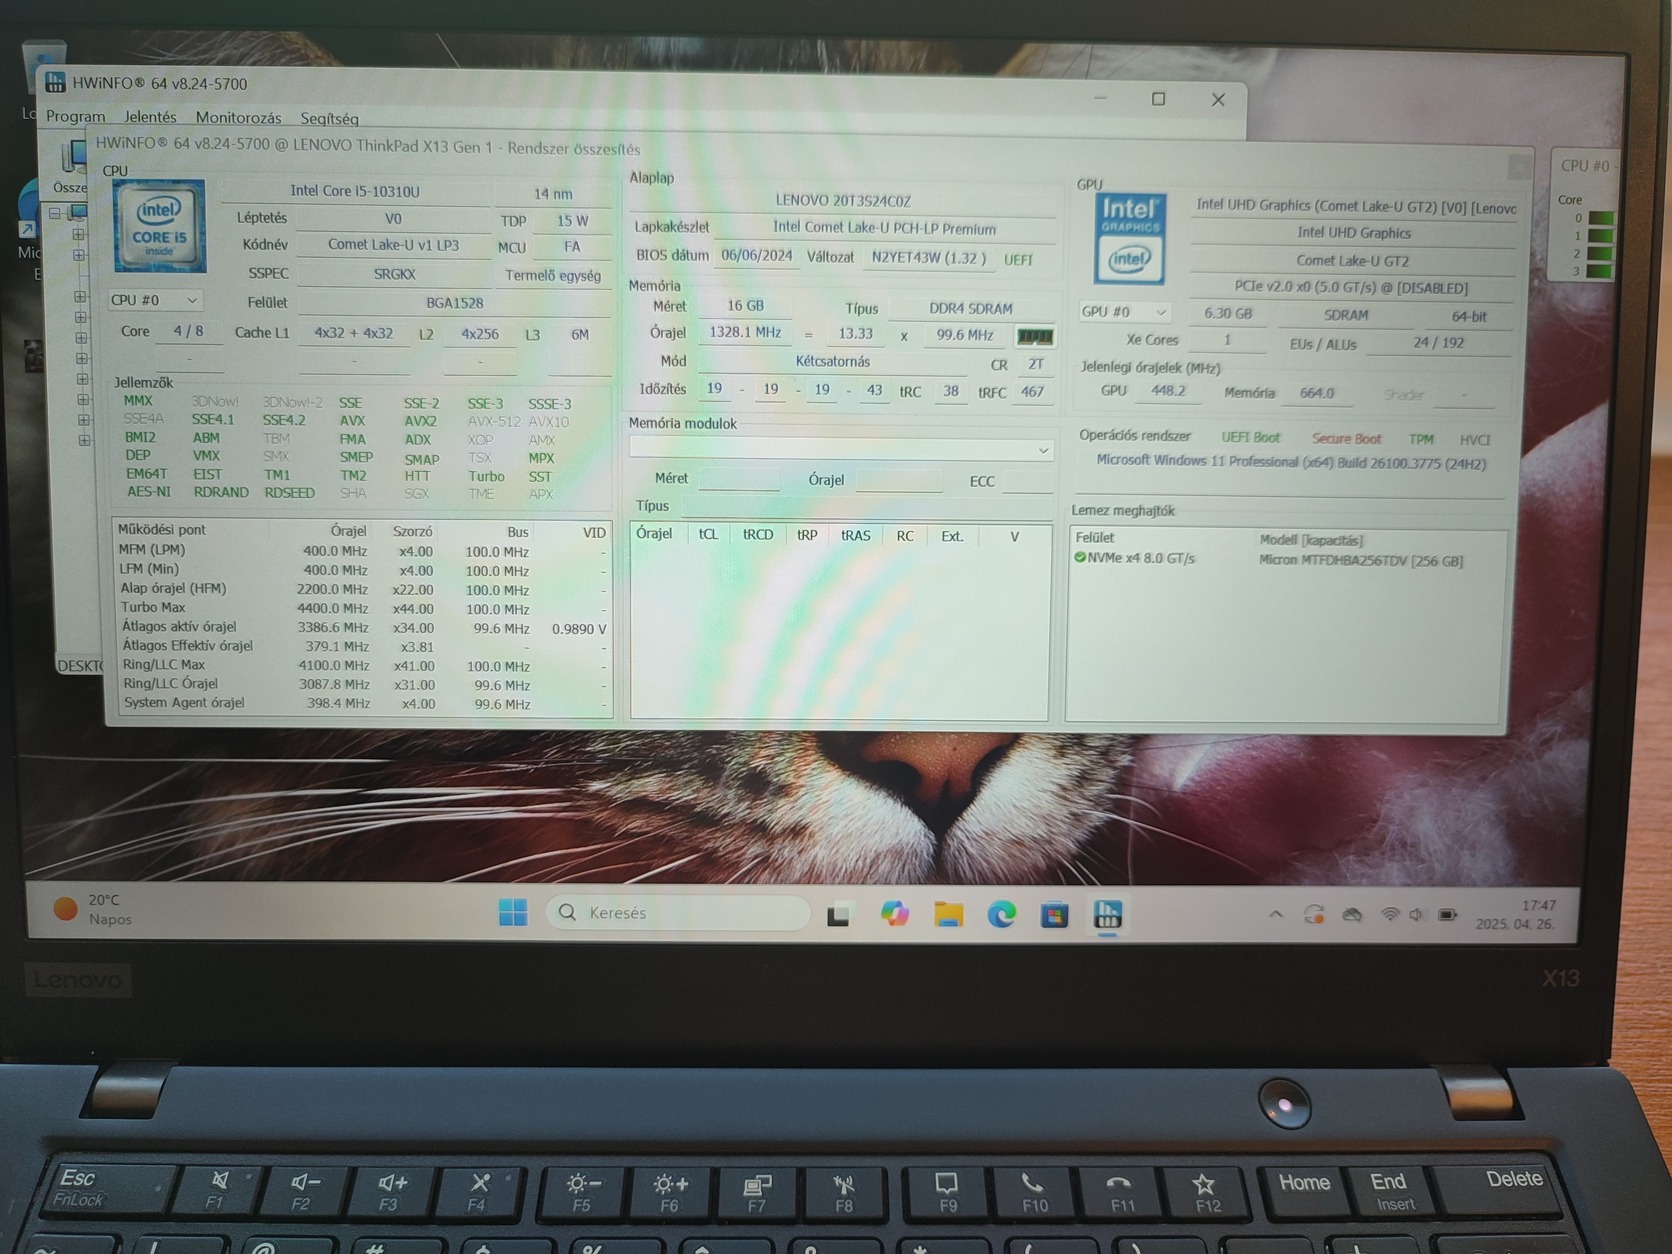Open the Wi-Fi network tray icon
Screen dimensions: 1672x1254
point(1389,914)
